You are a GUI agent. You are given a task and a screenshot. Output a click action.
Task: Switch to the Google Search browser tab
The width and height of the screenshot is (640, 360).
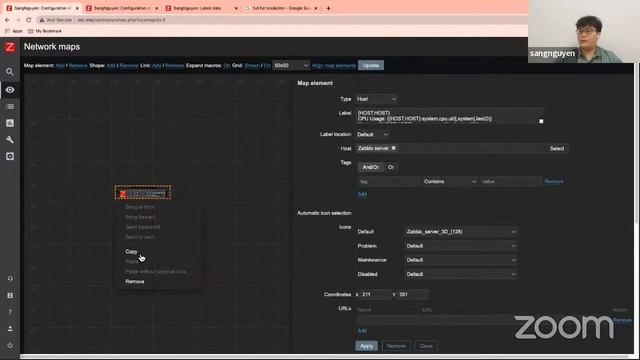(x=280, y=8)
